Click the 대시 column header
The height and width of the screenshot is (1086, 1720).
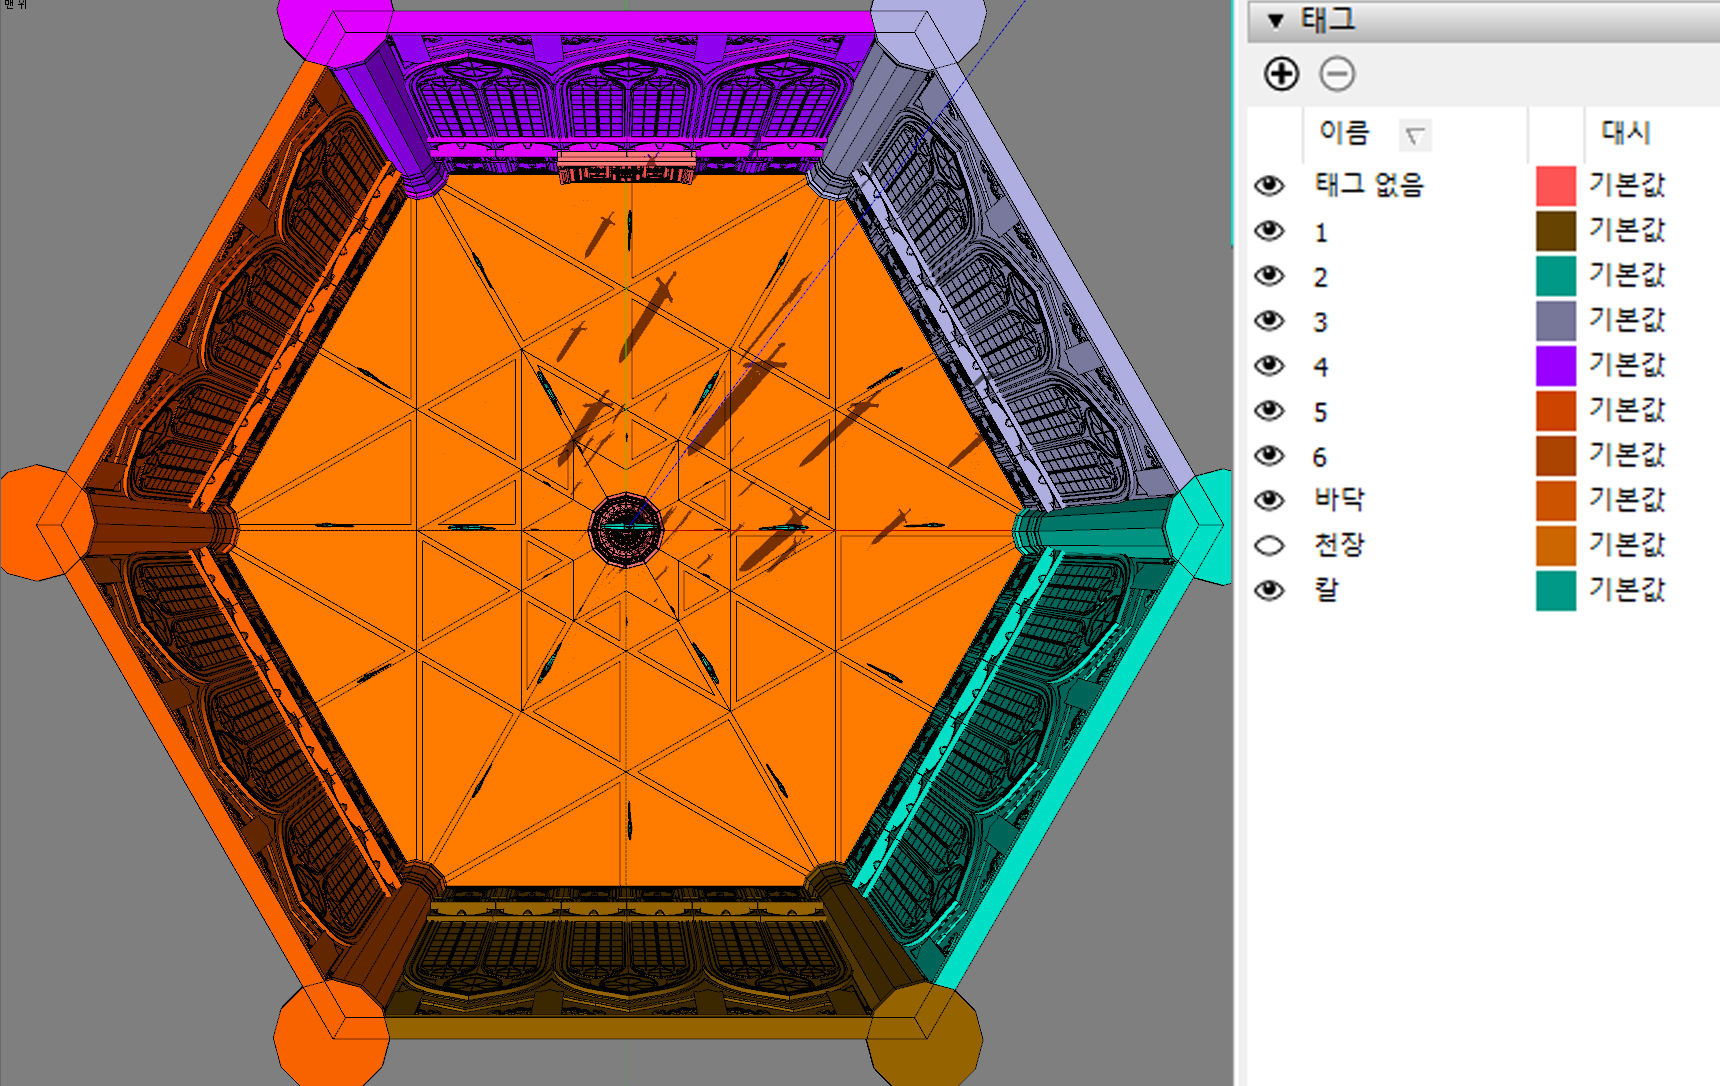1625,133
